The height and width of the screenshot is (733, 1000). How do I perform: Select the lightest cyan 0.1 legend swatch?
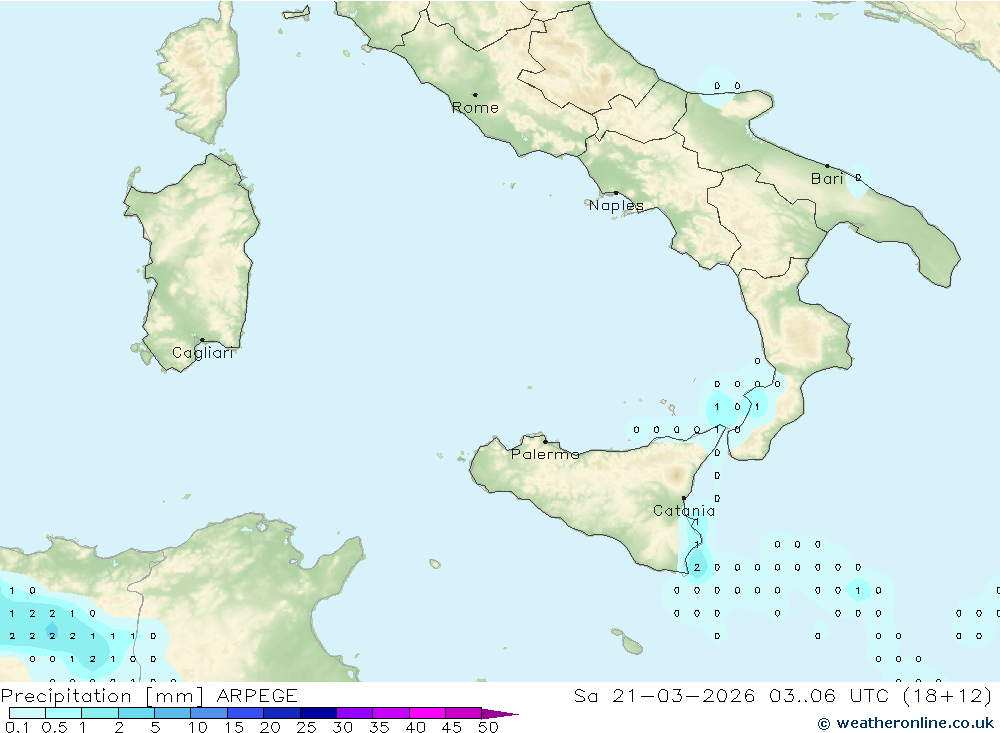(x=27, y=713)
